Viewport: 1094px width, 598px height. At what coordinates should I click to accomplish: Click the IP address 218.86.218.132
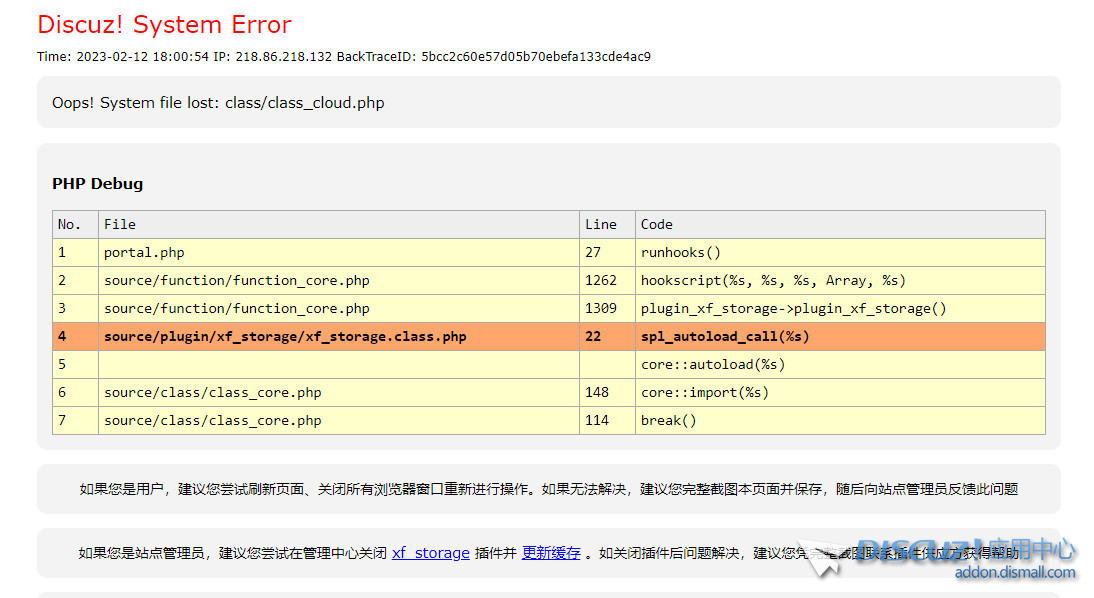pos(283,57)
